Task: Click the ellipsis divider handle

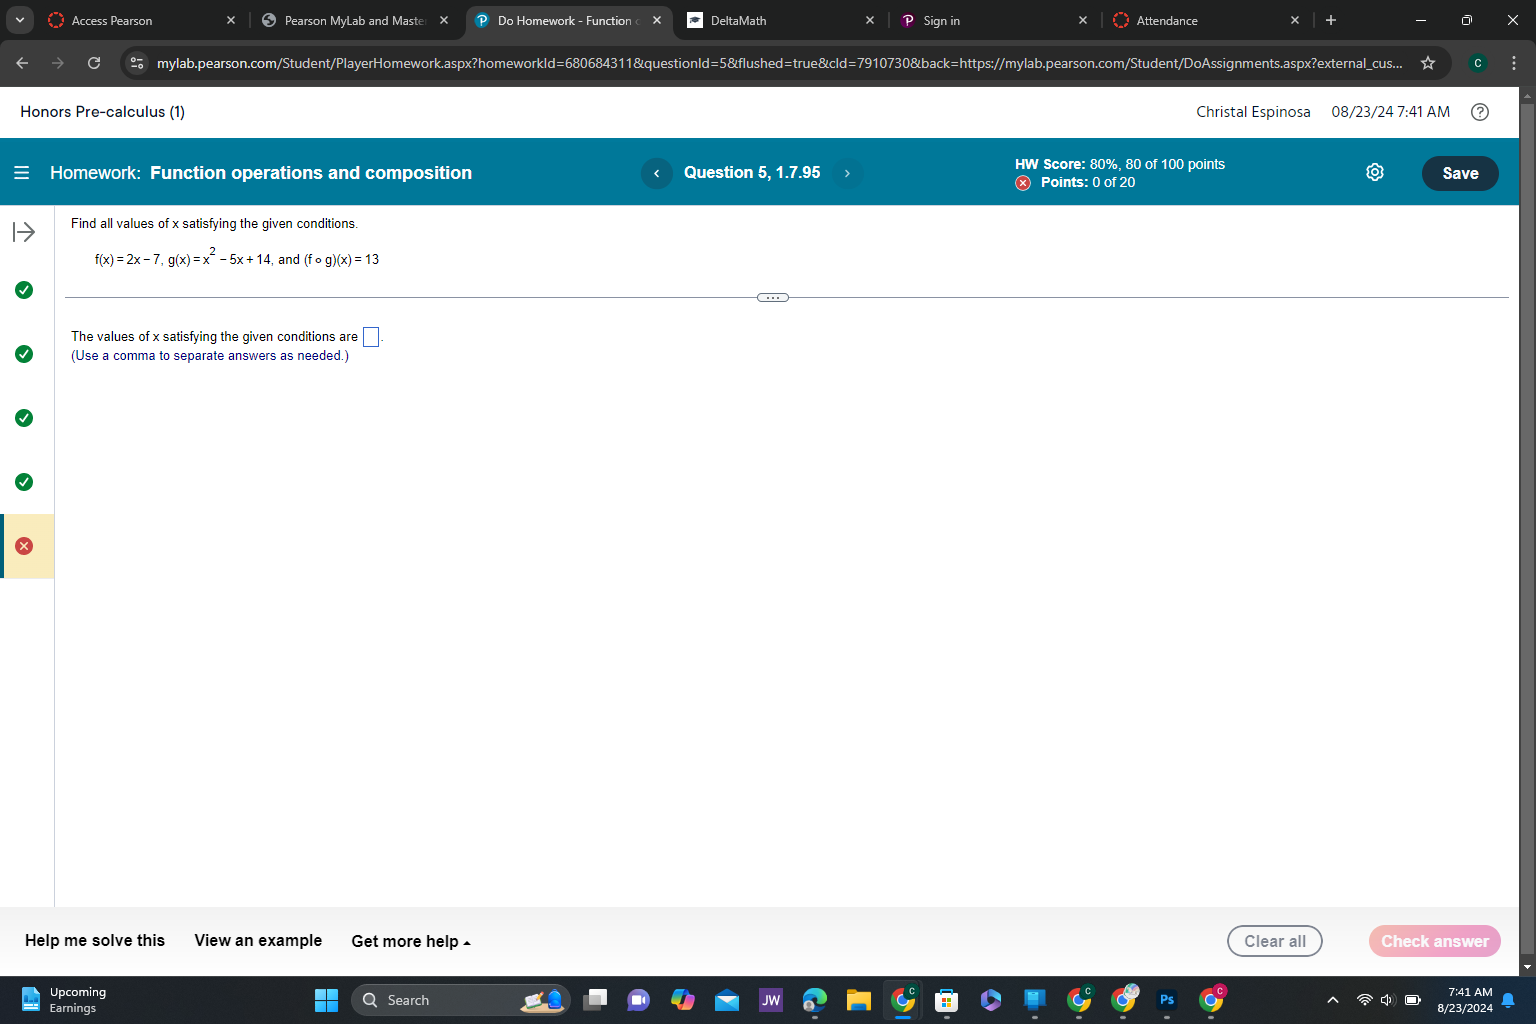Action: point(773,298)
